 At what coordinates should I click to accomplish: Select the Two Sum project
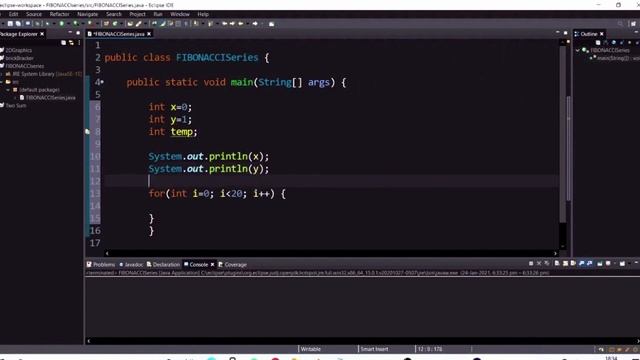click(16, 105)
